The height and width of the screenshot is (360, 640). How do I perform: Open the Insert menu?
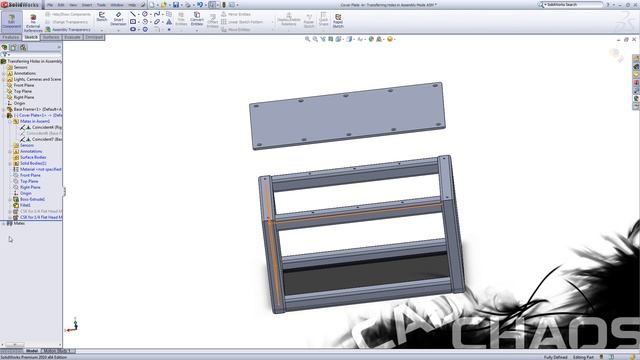87,5
